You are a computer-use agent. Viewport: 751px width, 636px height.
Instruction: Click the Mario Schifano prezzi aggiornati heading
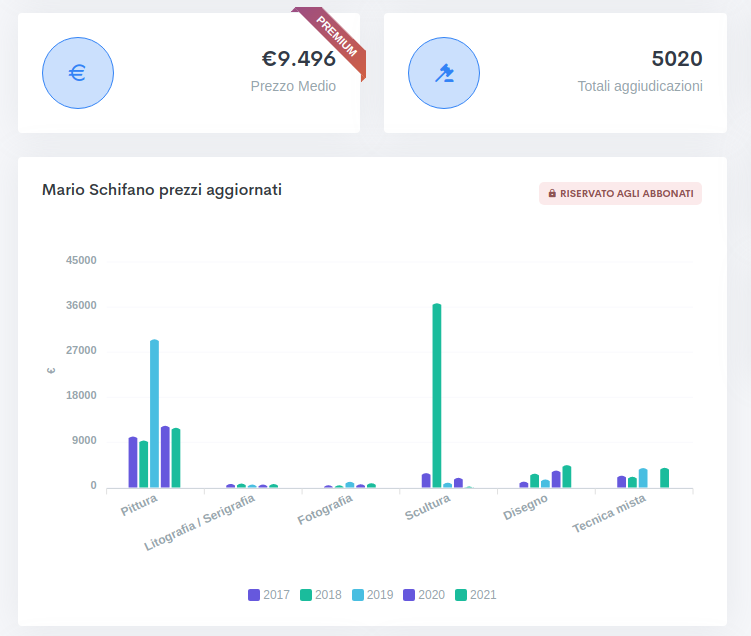pyautogui.click(x=162, y=190)
